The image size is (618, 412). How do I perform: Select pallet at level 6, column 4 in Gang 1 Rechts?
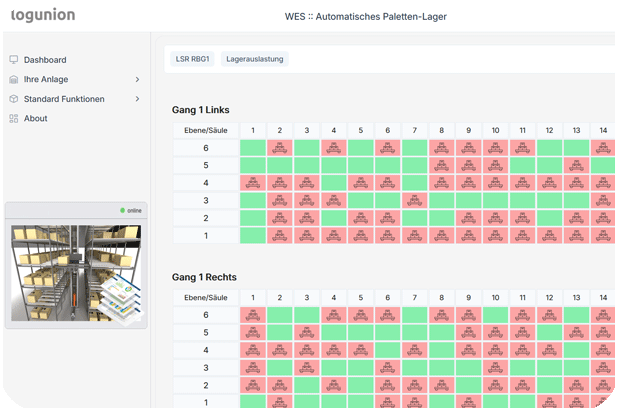coord(334,315)
